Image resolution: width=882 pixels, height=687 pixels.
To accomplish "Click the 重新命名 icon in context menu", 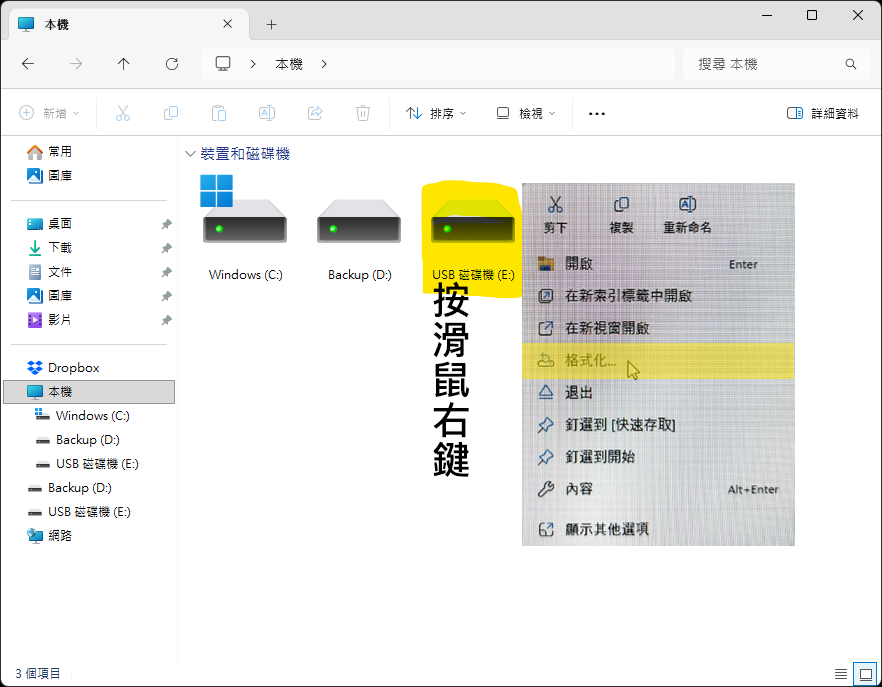I will pyautogui.click(x=687, y=205).
